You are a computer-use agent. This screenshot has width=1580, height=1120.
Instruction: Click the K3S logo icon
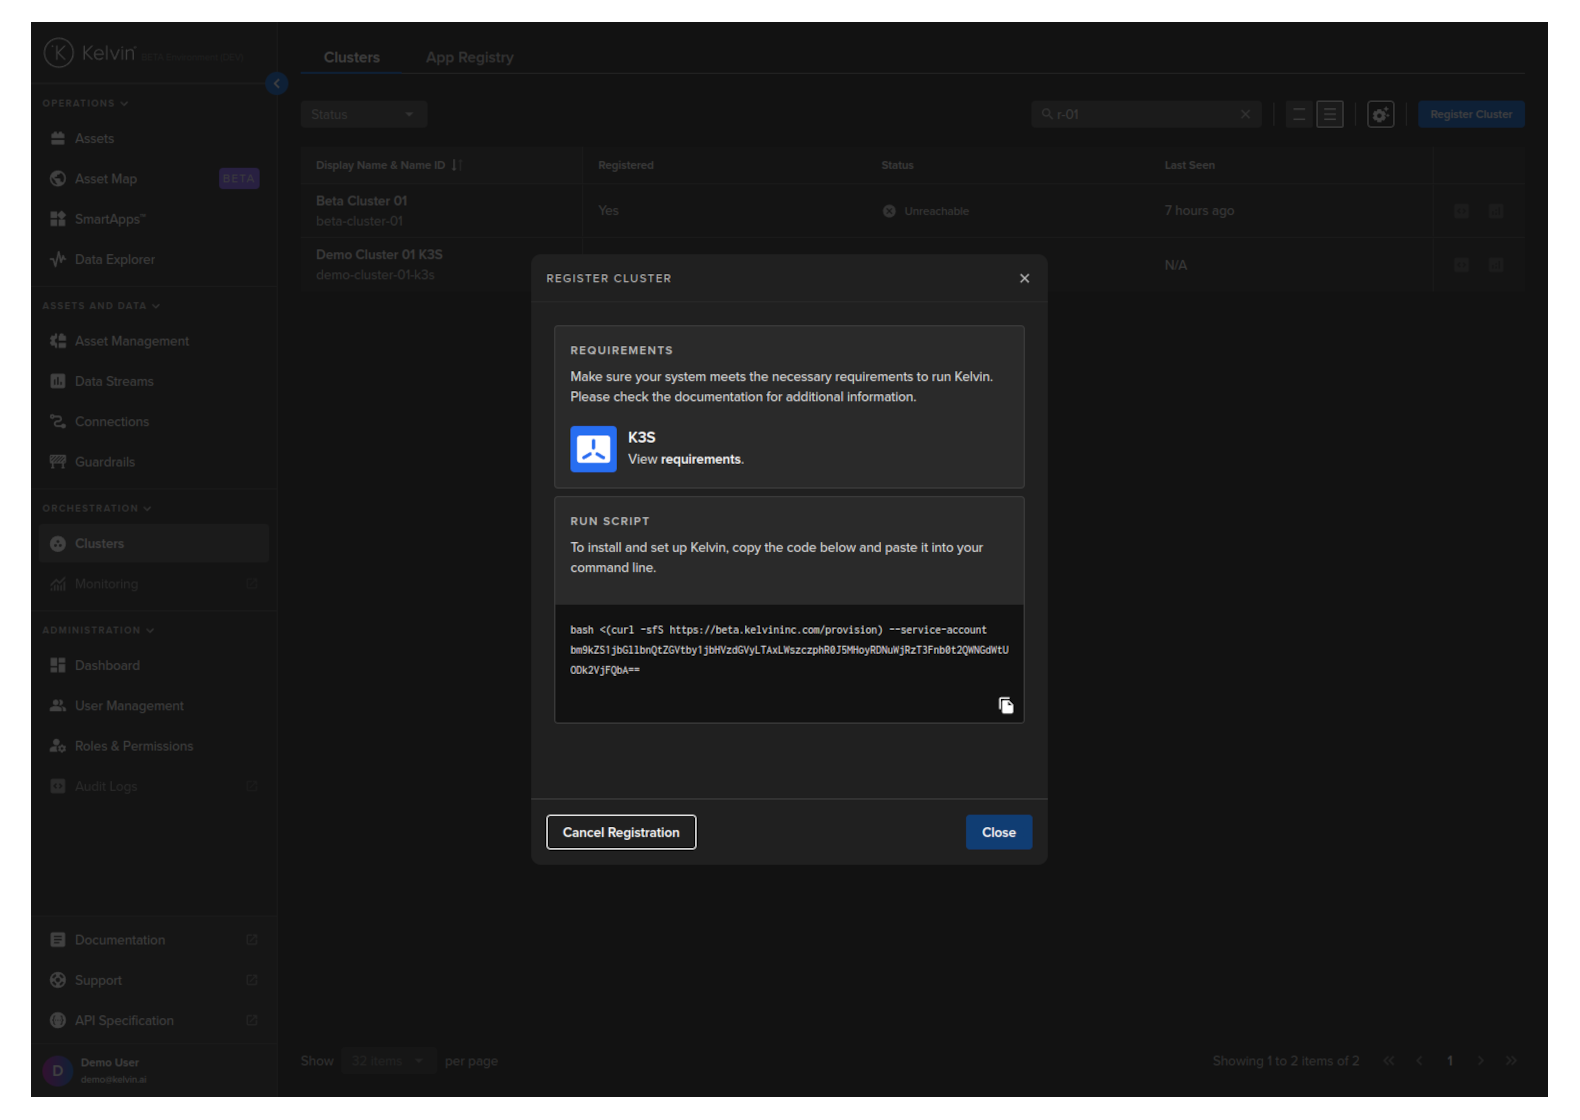click(593, 449)
